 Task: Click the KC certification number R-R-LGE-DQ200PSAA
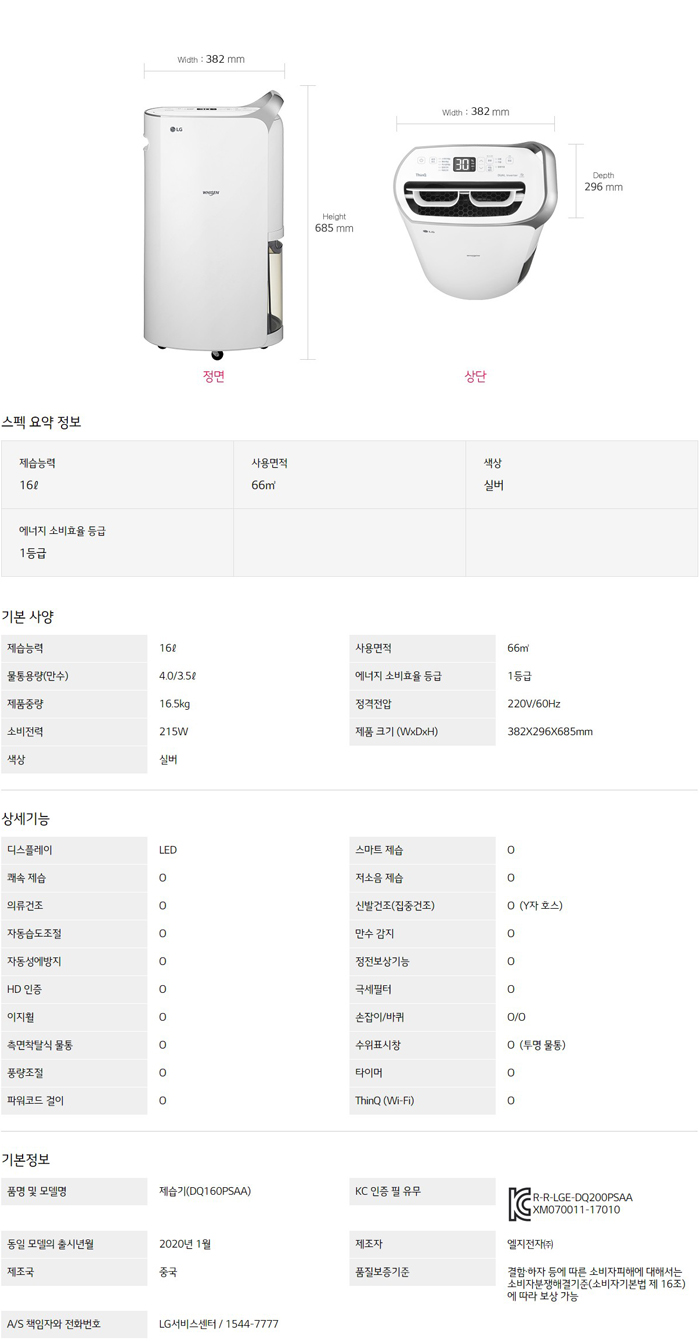click(x=583, y=1197)
